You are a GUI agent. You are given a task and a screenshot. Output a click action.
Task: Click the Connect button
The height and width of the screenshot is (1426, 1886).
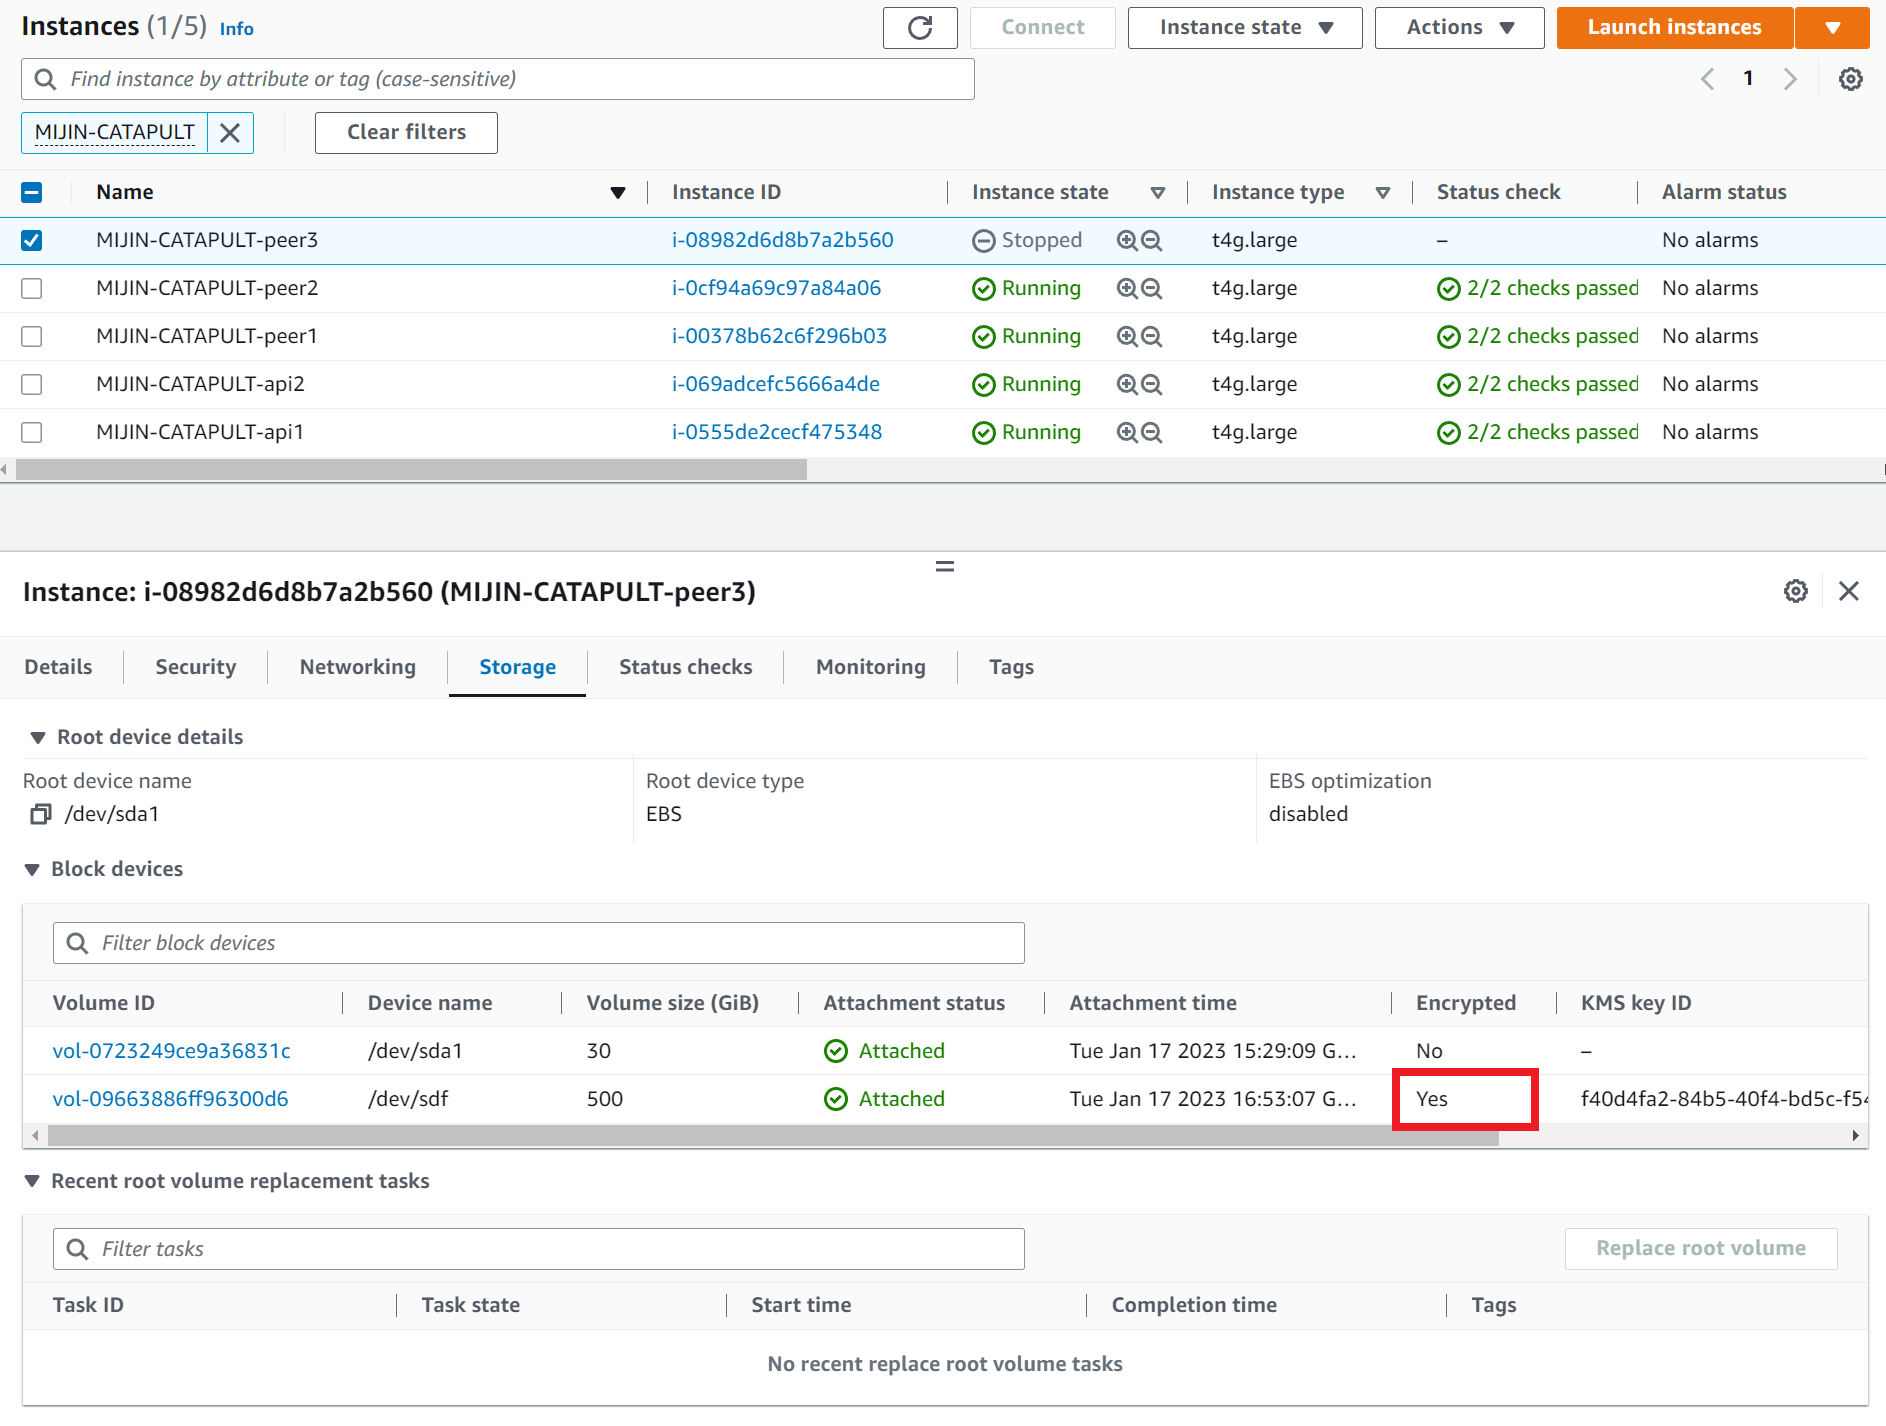coord(1043,28)
